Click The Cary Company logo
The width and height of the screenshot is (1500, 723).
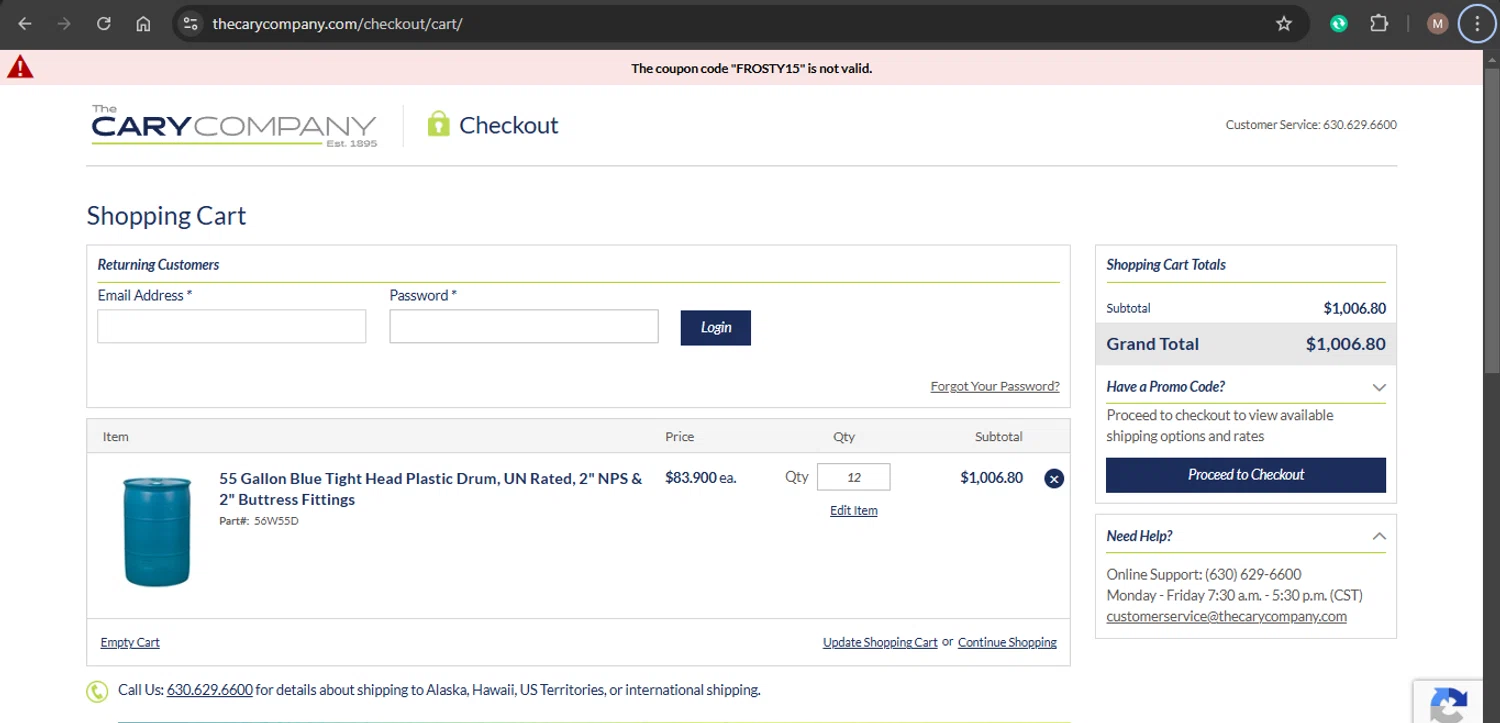(234, 126)
